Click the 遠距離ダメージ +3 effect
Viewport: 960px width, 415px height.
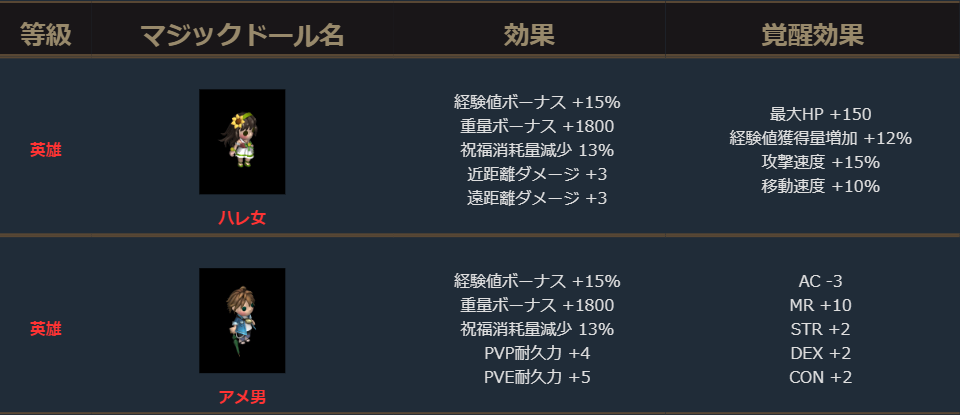537,198
